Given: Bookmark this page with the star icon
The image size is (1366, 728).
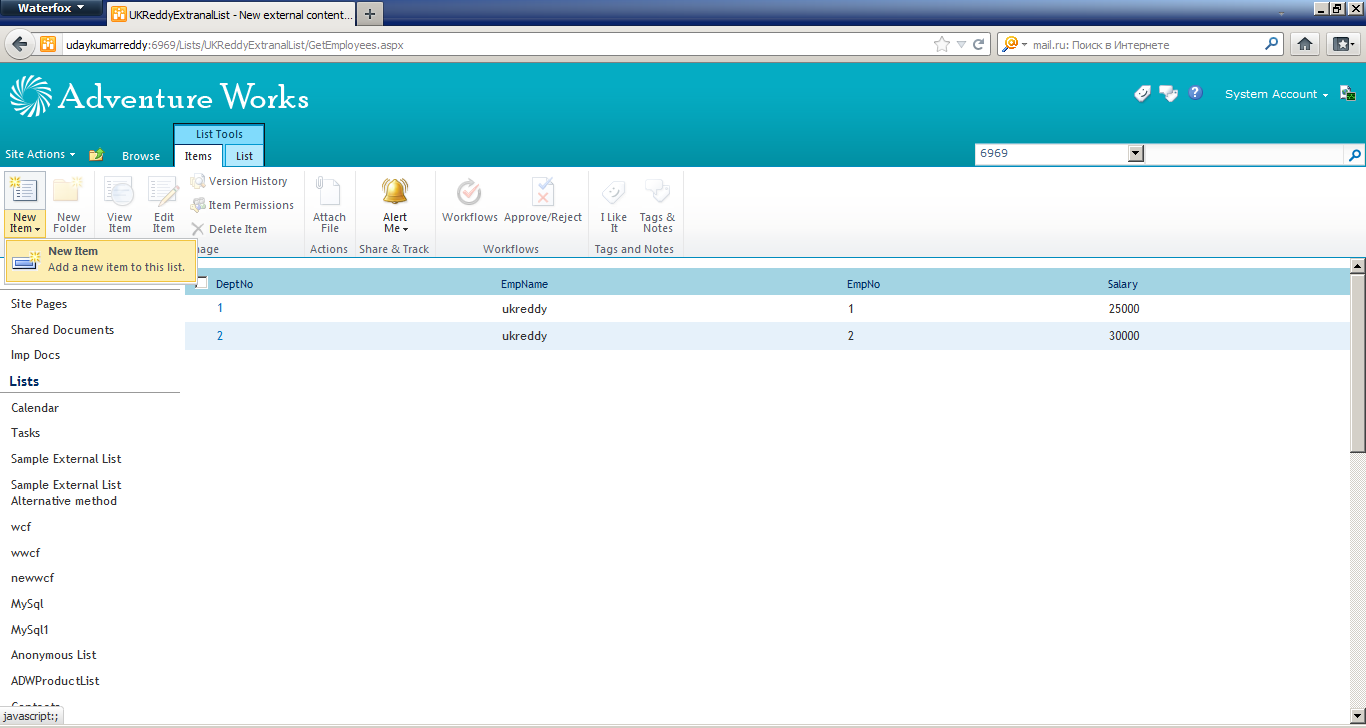Looking at the screenshot, I should pyautogui.click(x=941, y=44).
